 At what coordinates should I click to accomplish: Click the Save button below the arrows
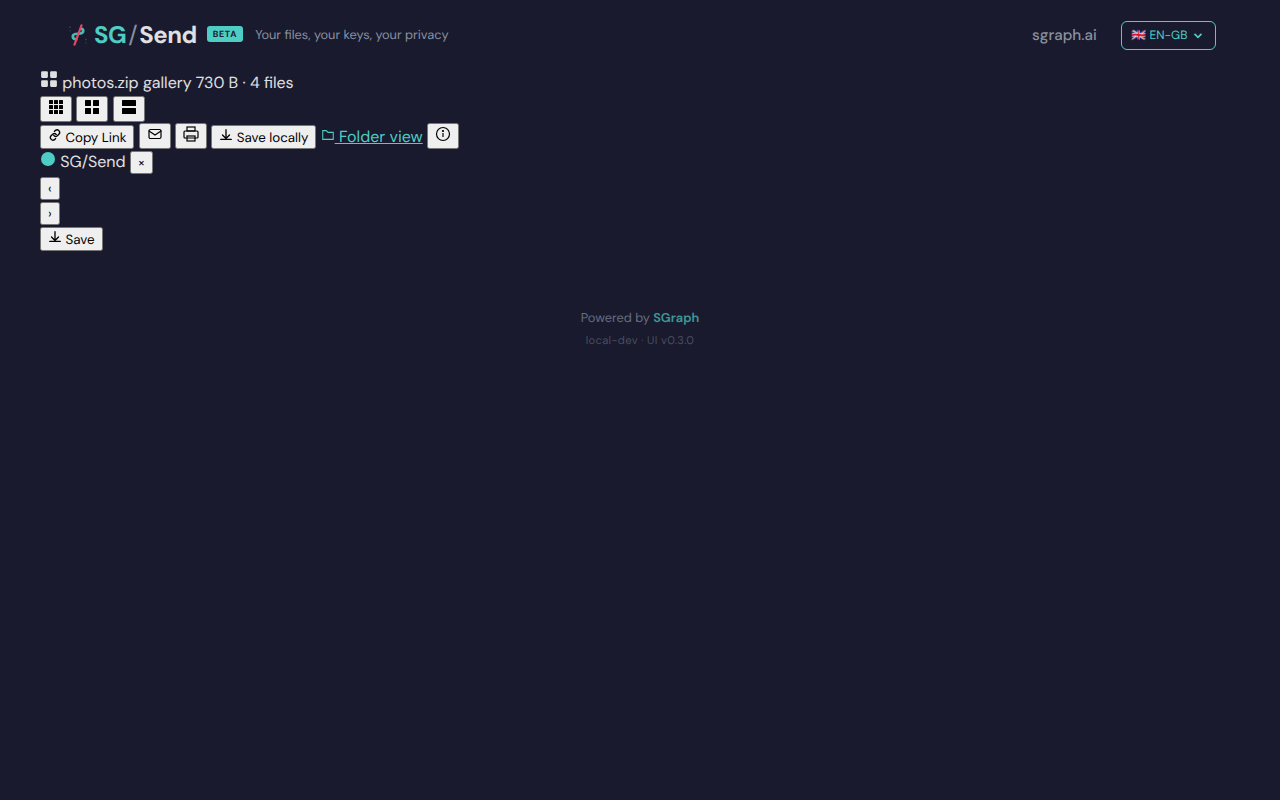pos(71,239)
